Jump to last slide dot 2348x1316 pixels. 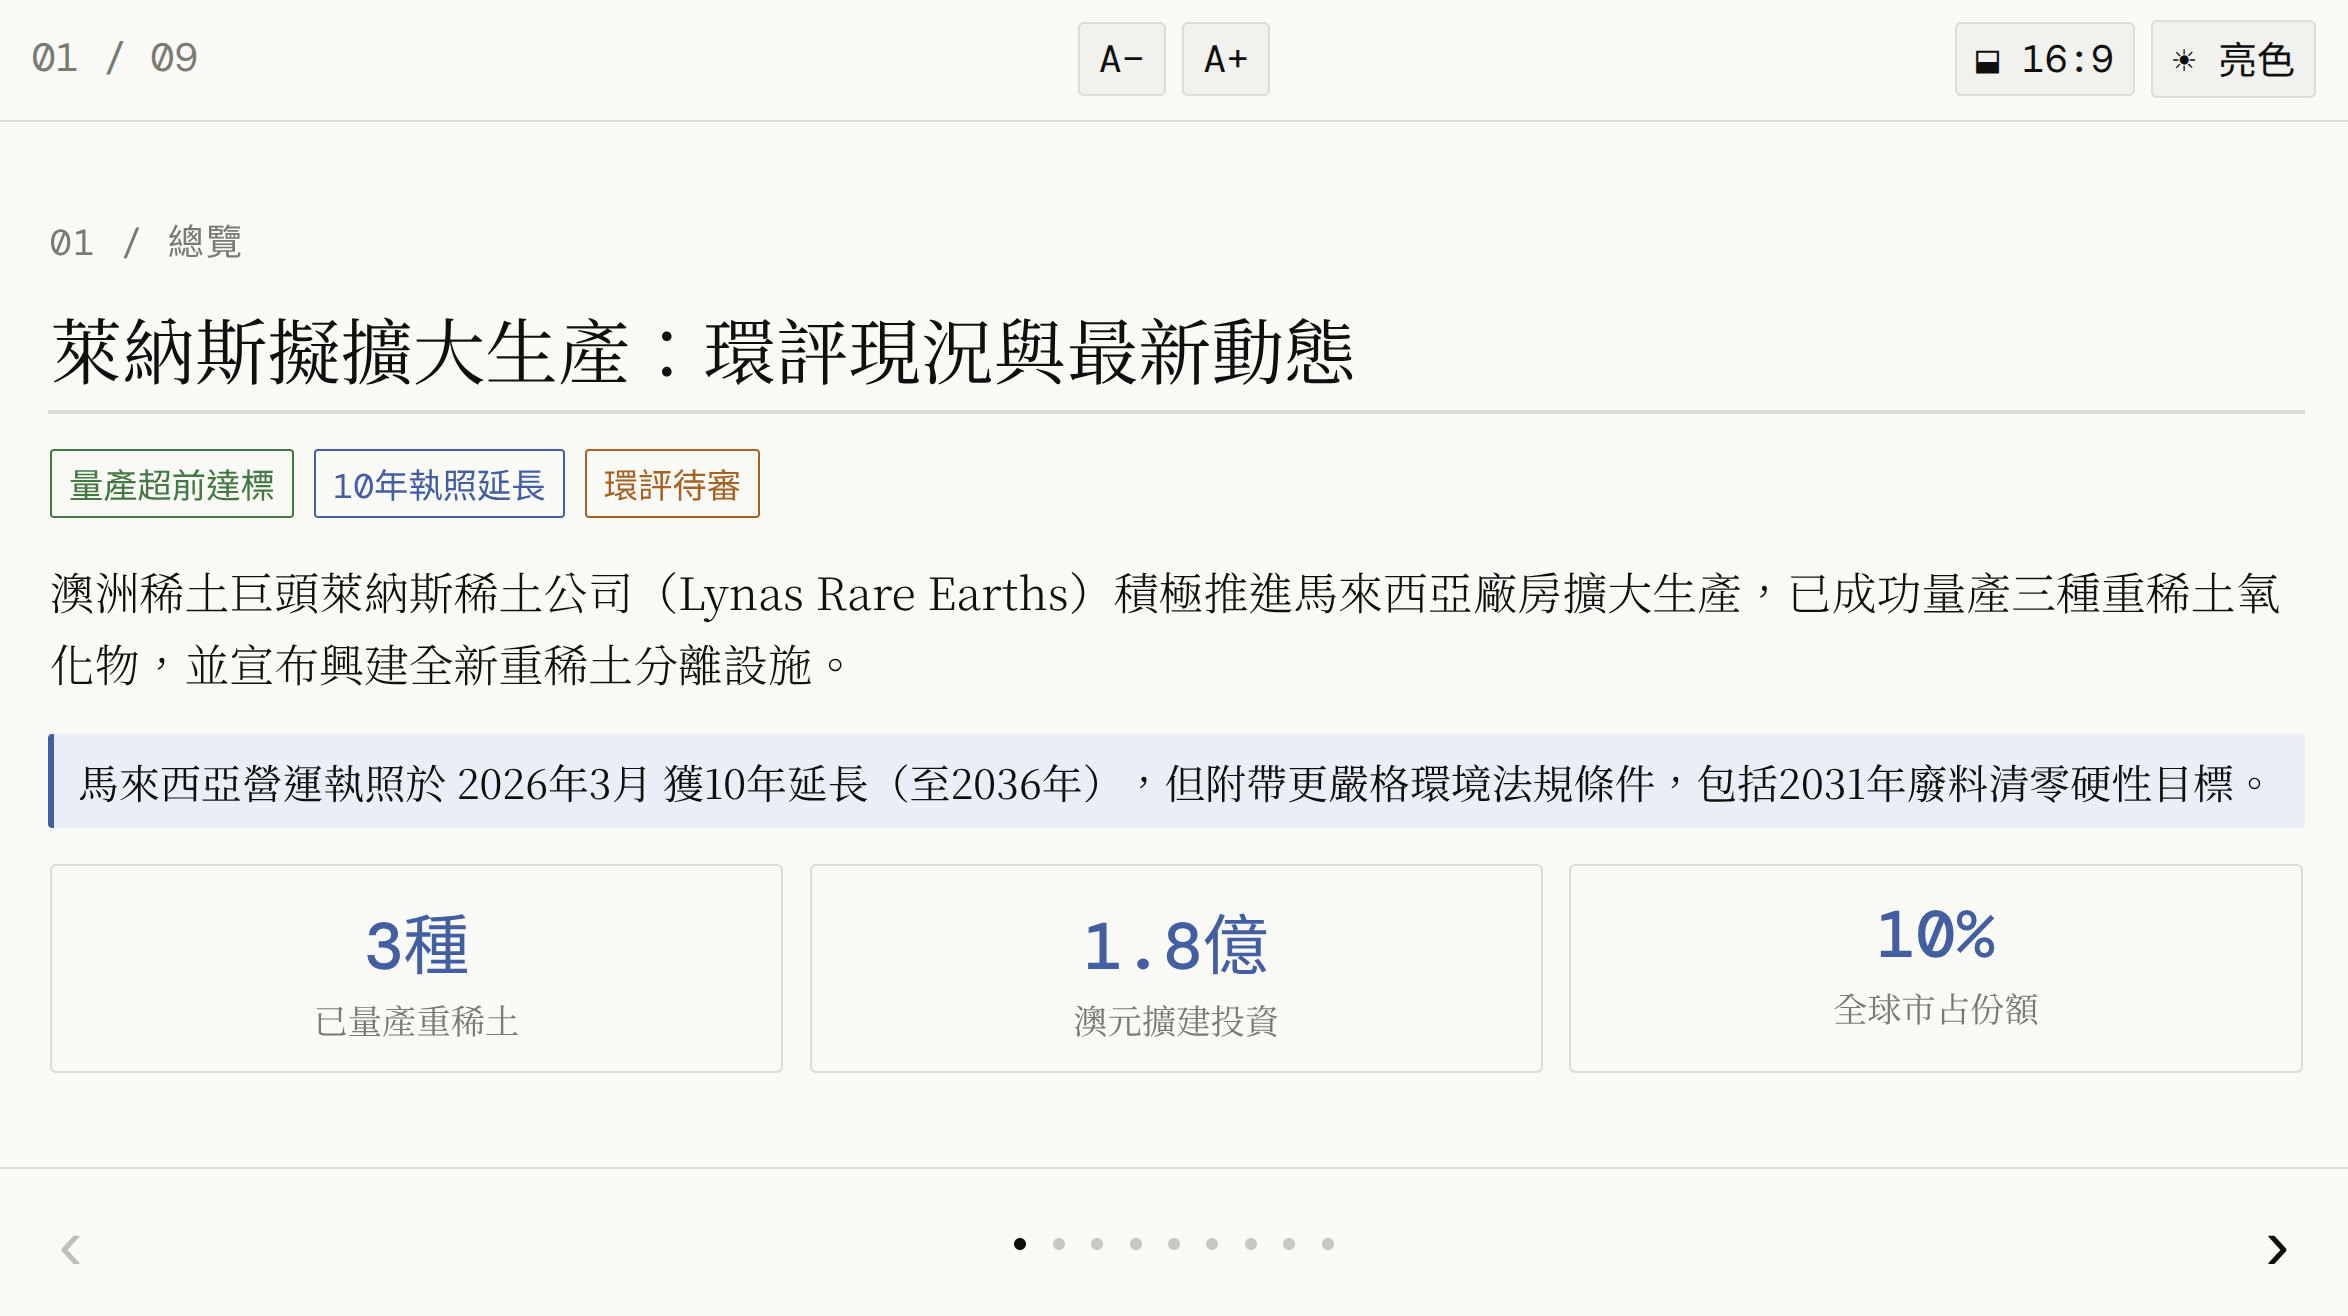pyautogui.click(x=1328, y=1244)
